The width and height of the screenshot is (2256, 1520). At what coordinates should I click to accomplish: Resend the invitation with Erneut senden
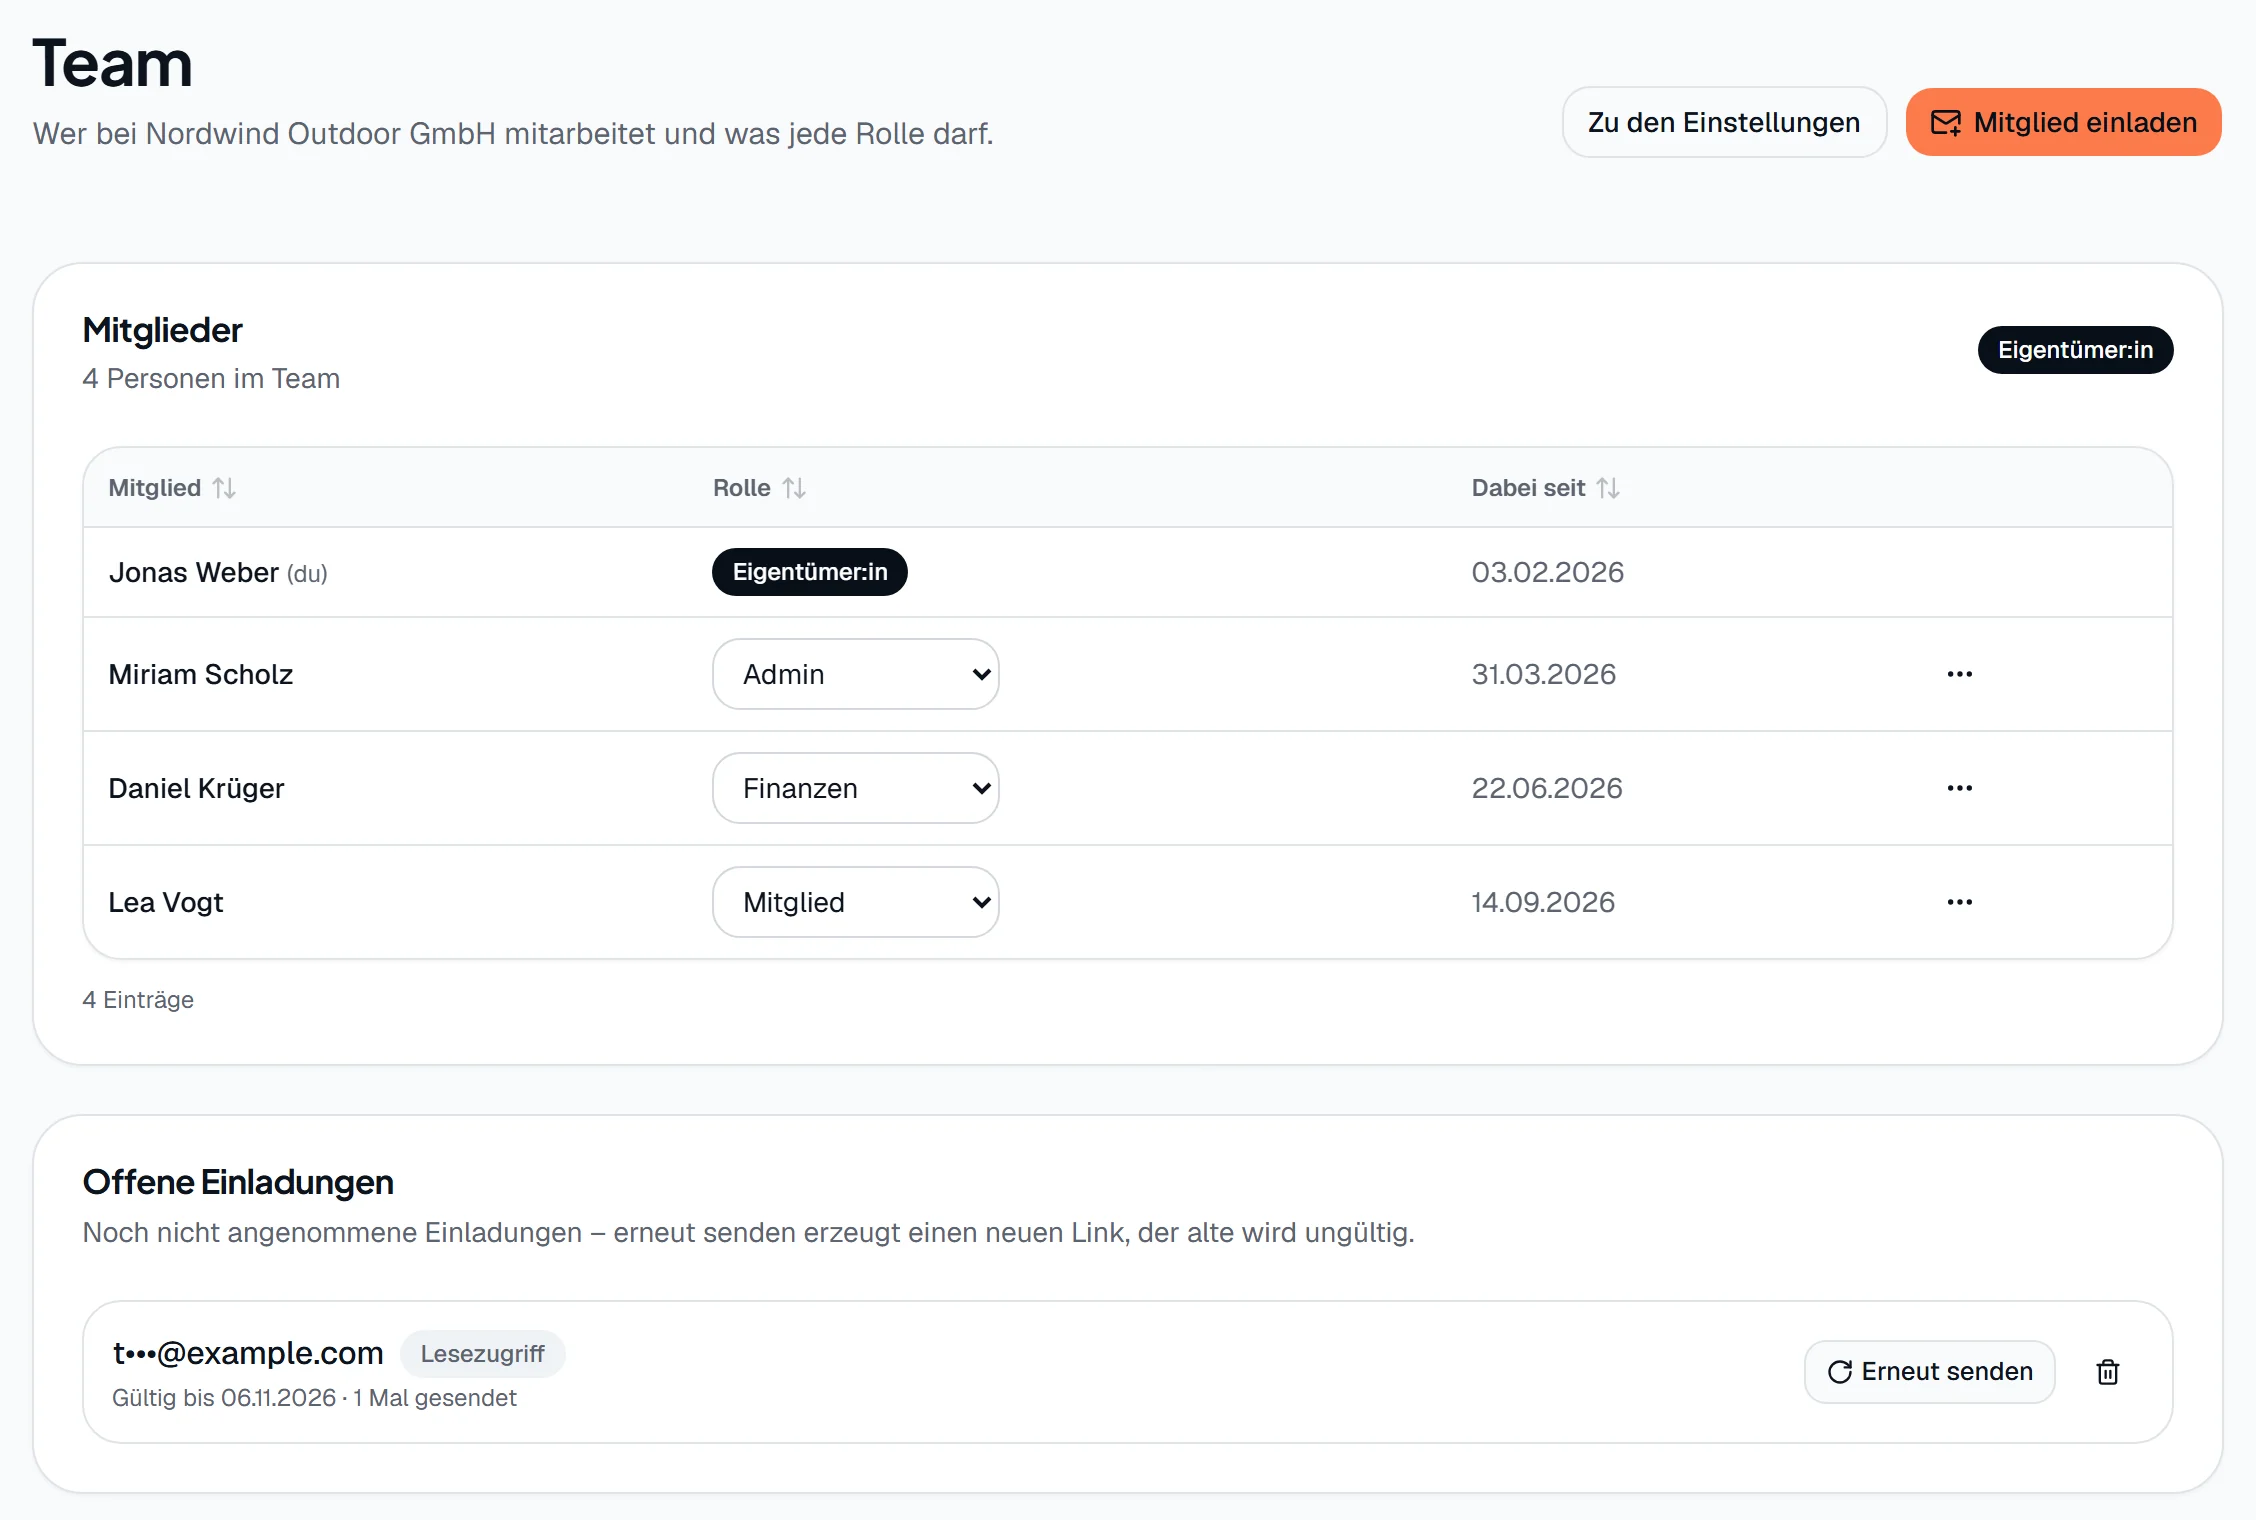[1929, 1372]
